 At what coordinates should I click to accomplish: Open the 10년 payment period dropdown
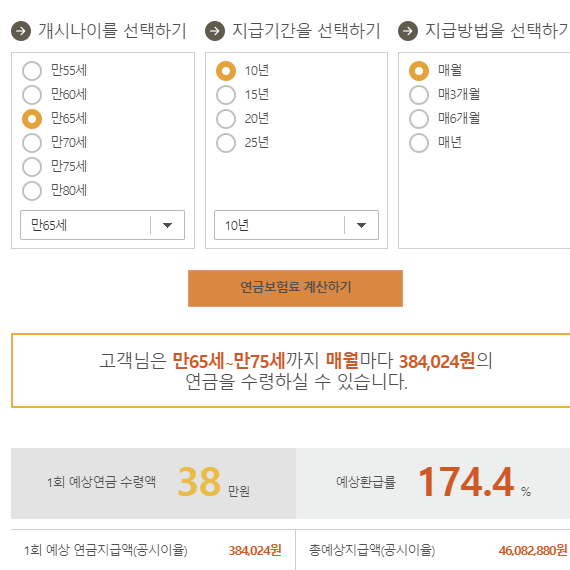click(x=296, y=225)
